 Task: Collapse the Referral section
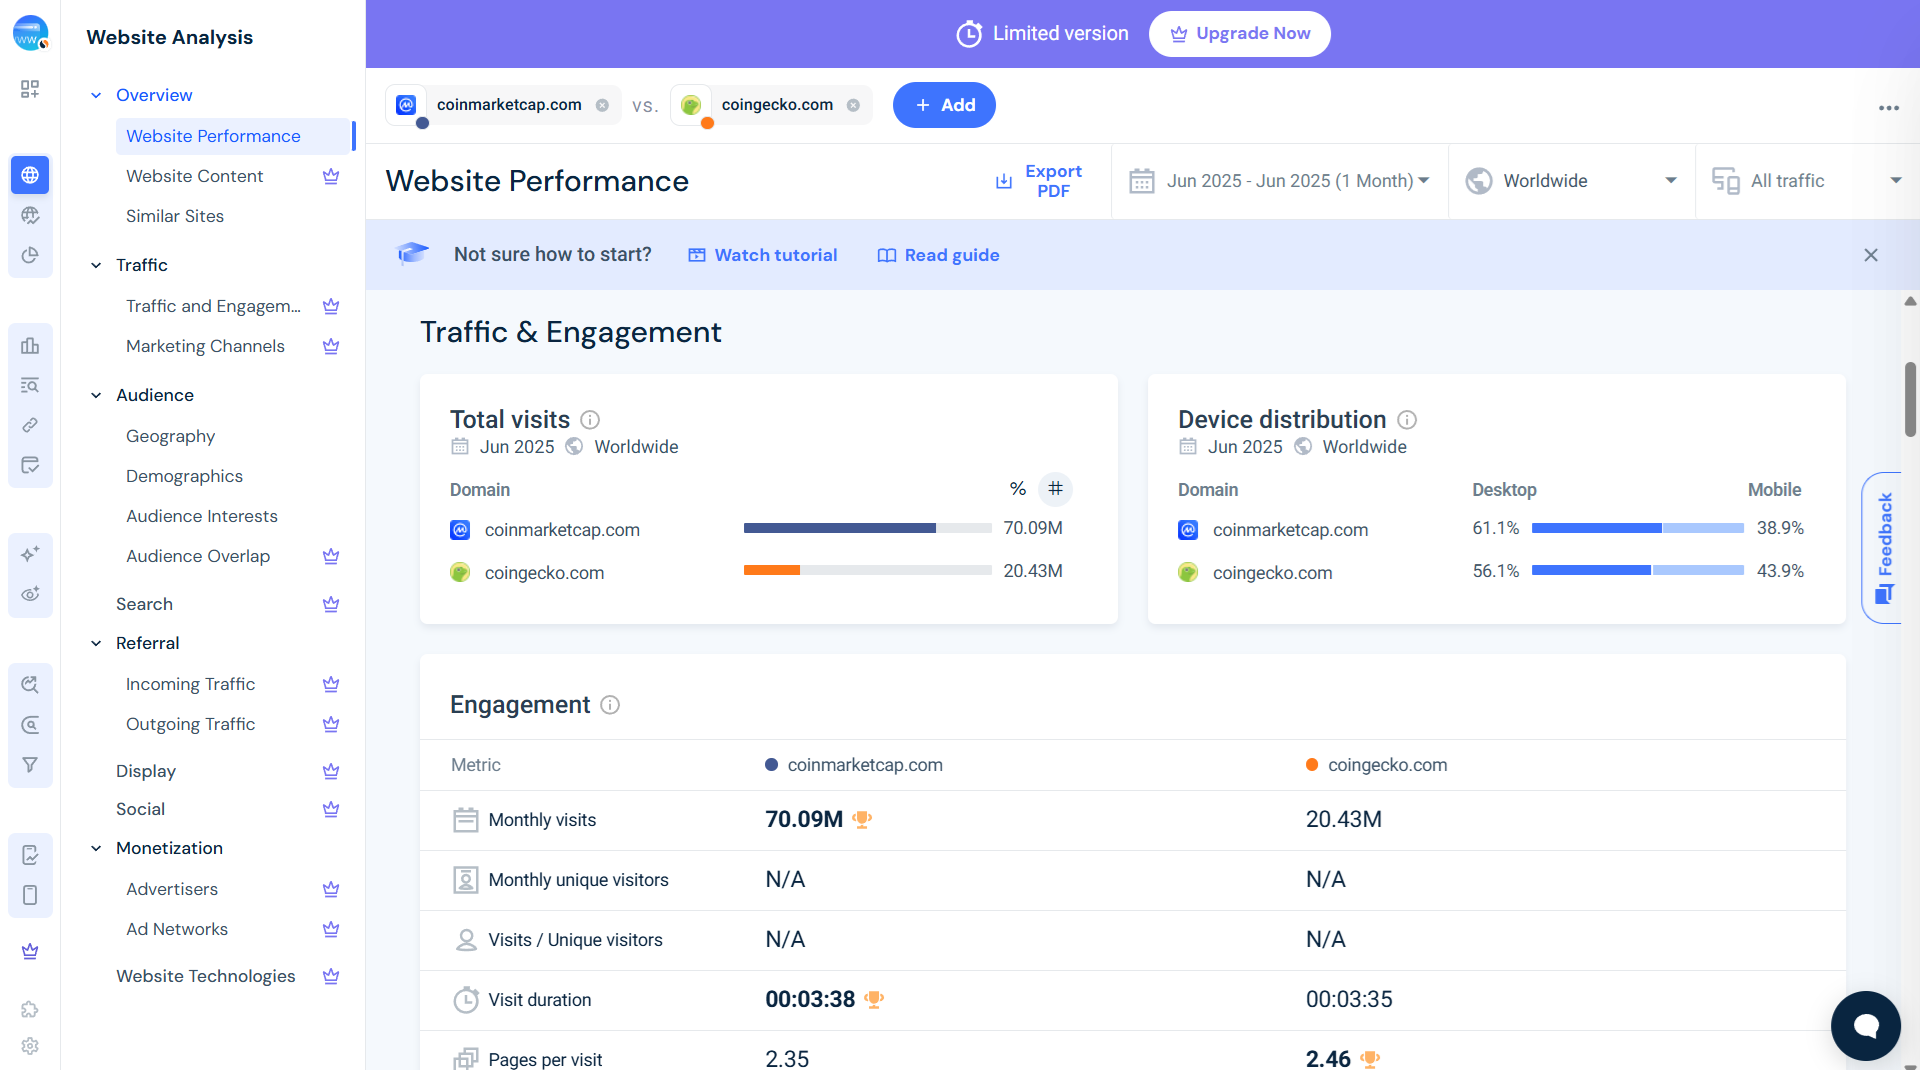tap(96, 643)
